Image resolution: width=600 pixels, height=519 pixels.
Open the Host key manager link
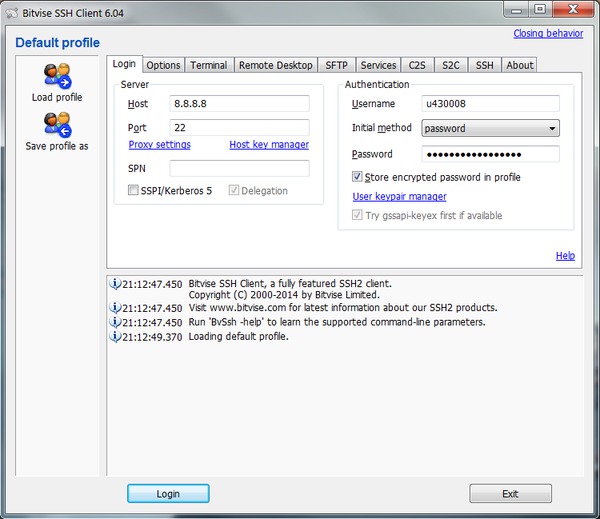click(x=269, y=145)
